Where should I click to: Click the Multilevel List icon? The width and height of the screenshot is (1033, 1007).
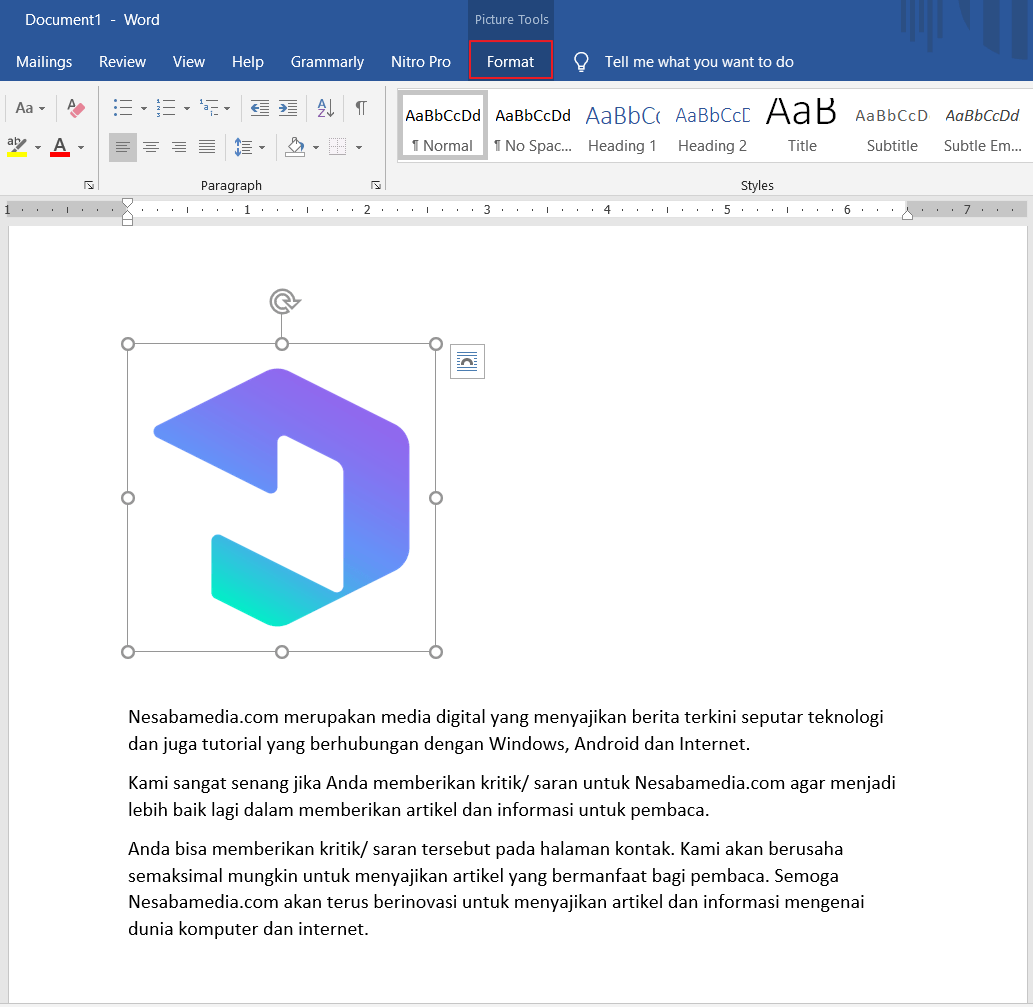click(x=209, y=108)
